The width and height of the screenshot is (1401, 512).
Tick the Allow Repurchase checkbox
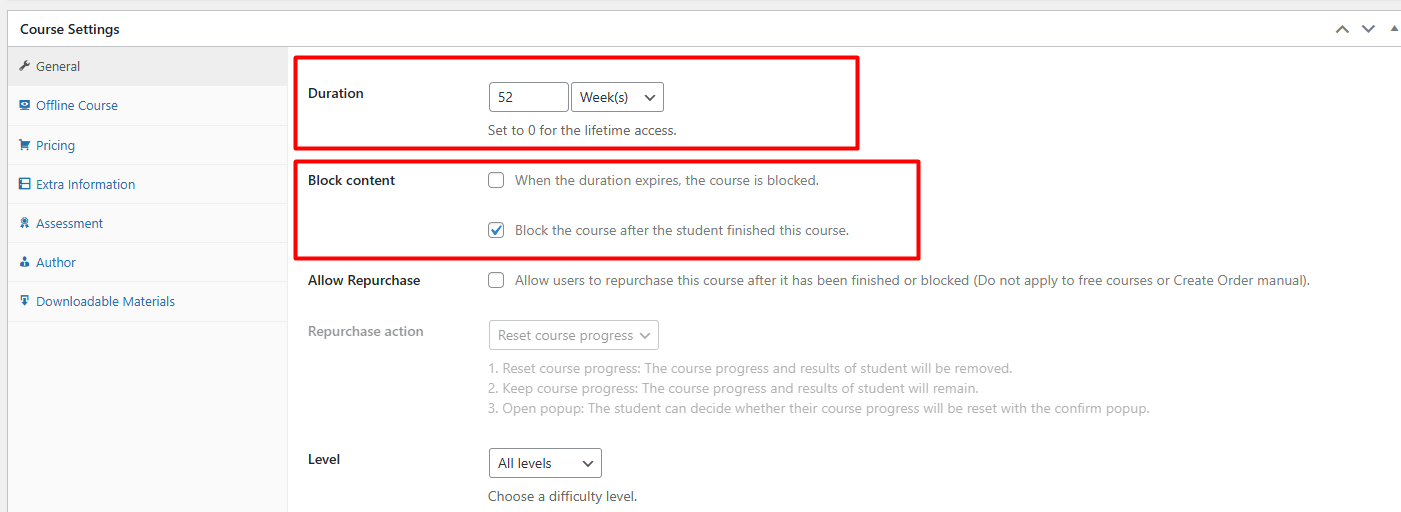(x=496, y=280)
